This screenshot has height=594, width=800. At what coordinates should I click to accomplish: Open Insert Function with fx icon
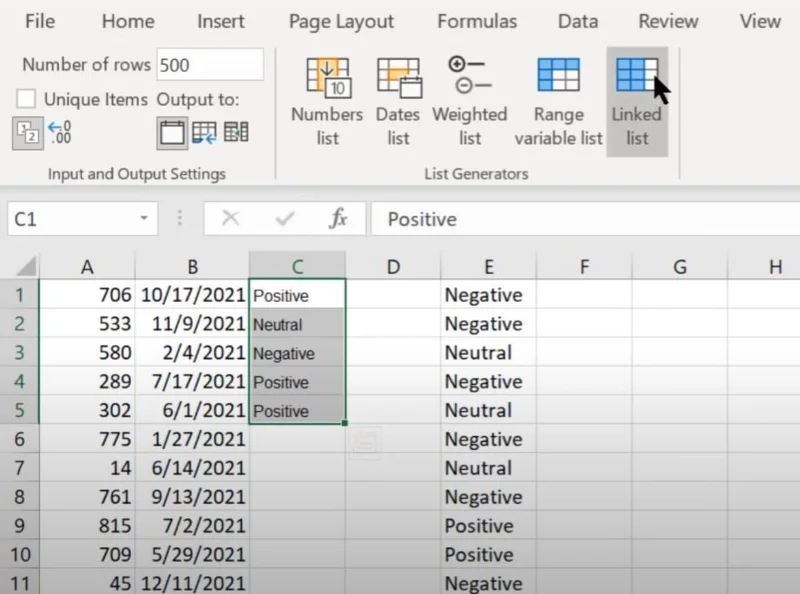tap(338, 218)
